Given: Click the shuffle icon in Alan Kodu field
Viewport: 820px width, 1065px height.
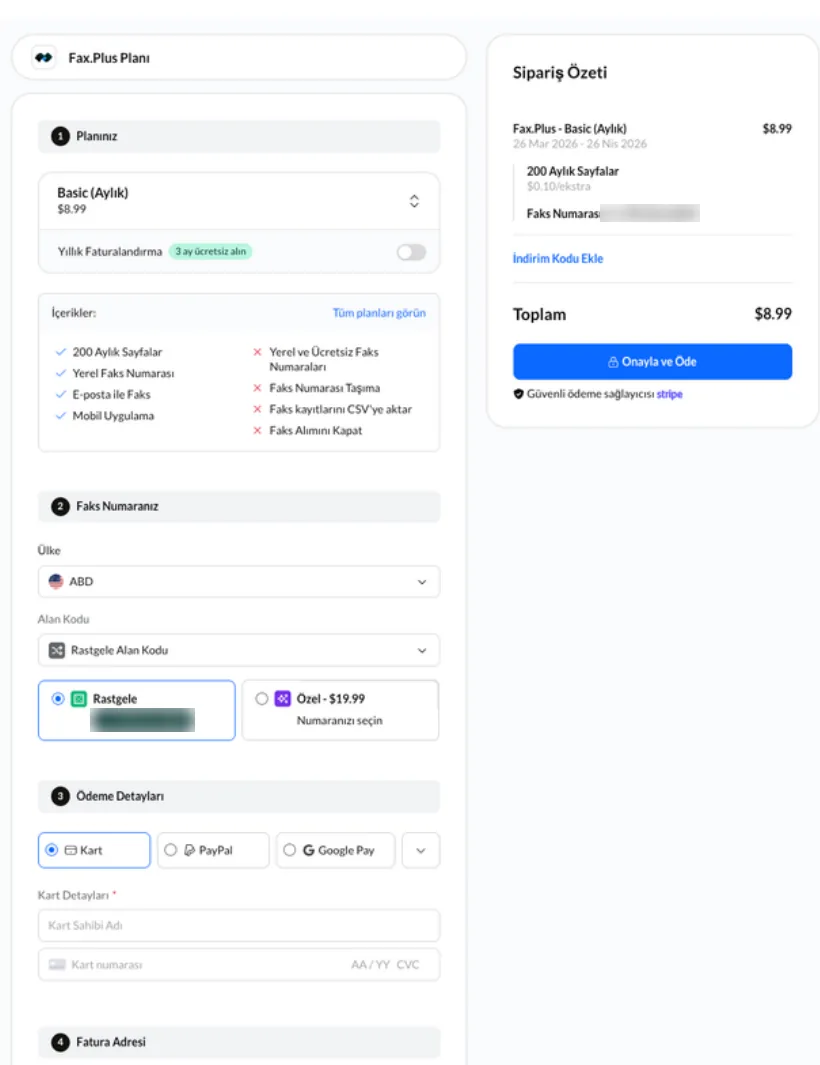Looking at the screenshot, I should pyautogui.click(x=57, y=650).
